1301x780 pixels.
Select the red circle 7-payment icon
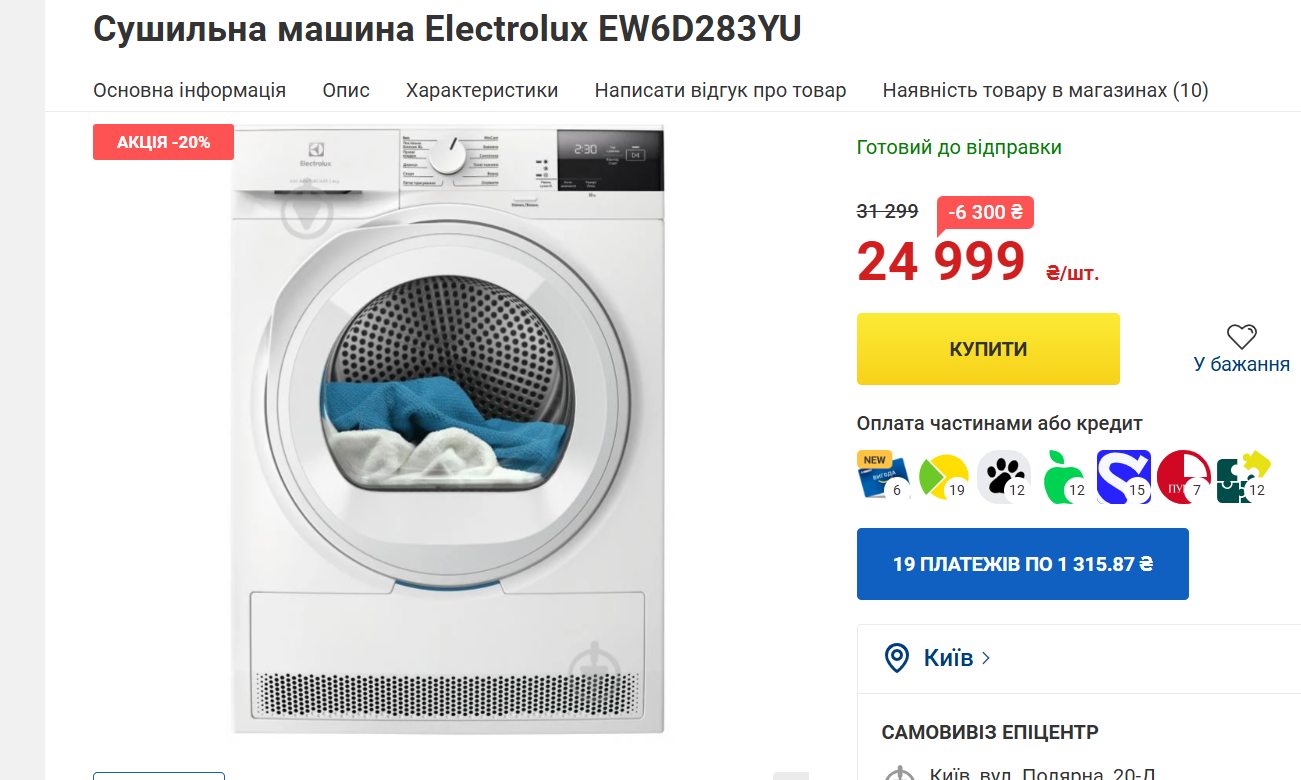(1183, 477)
